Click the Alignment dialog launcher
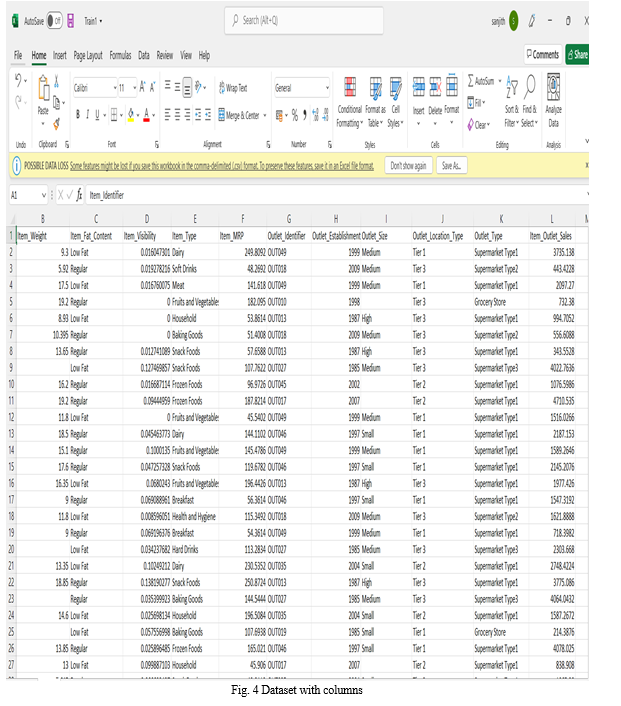 268,145
